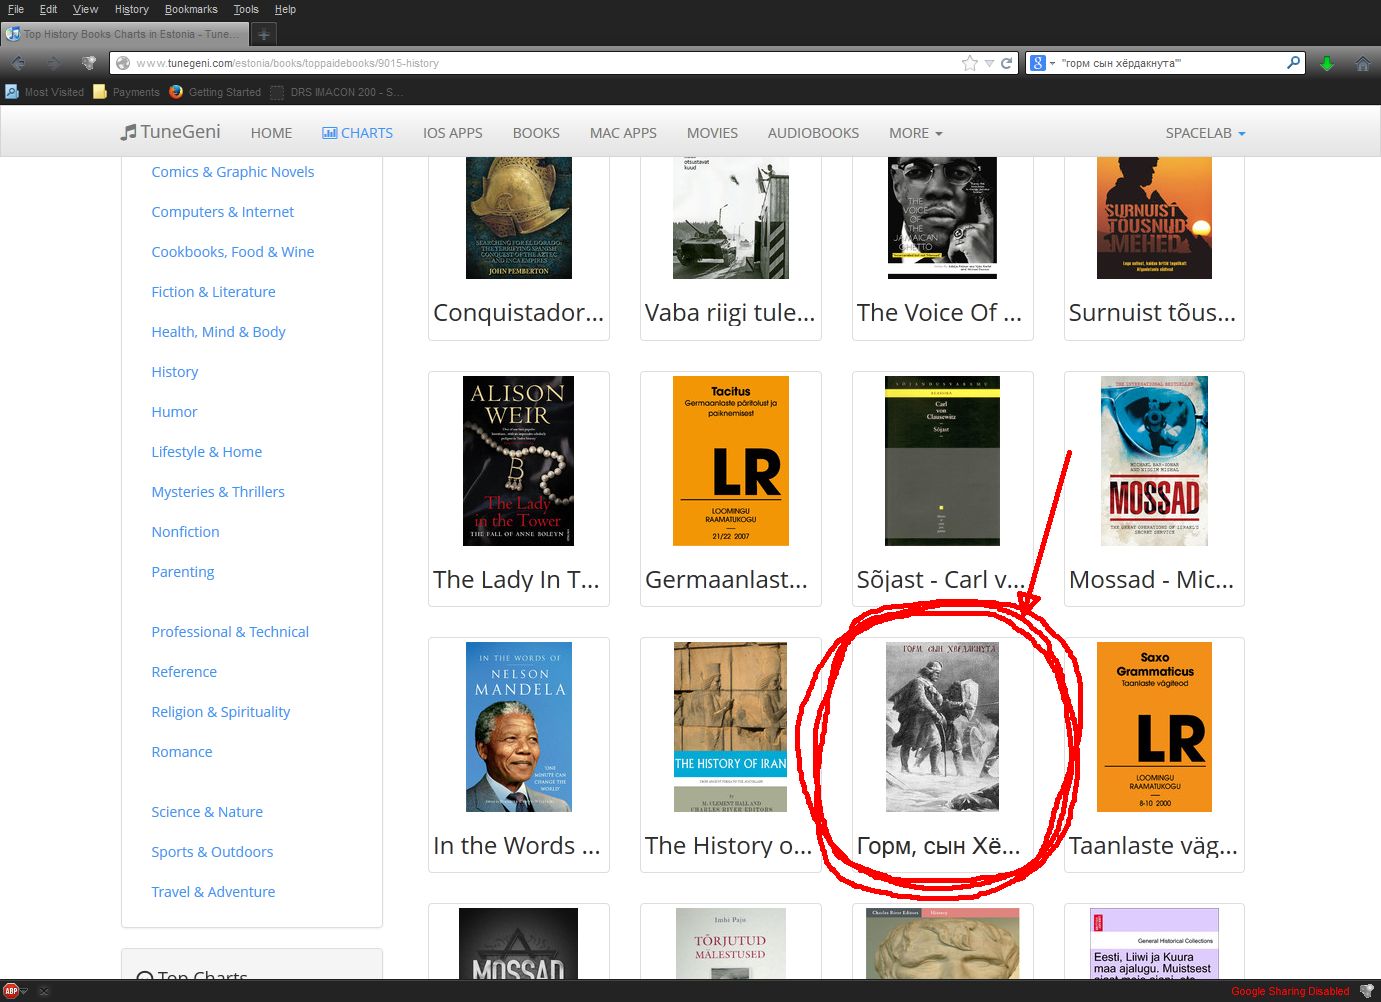1381x1002 pixels.
Task: Select the CHARTS navigation item
Action: tap(357, 133)
